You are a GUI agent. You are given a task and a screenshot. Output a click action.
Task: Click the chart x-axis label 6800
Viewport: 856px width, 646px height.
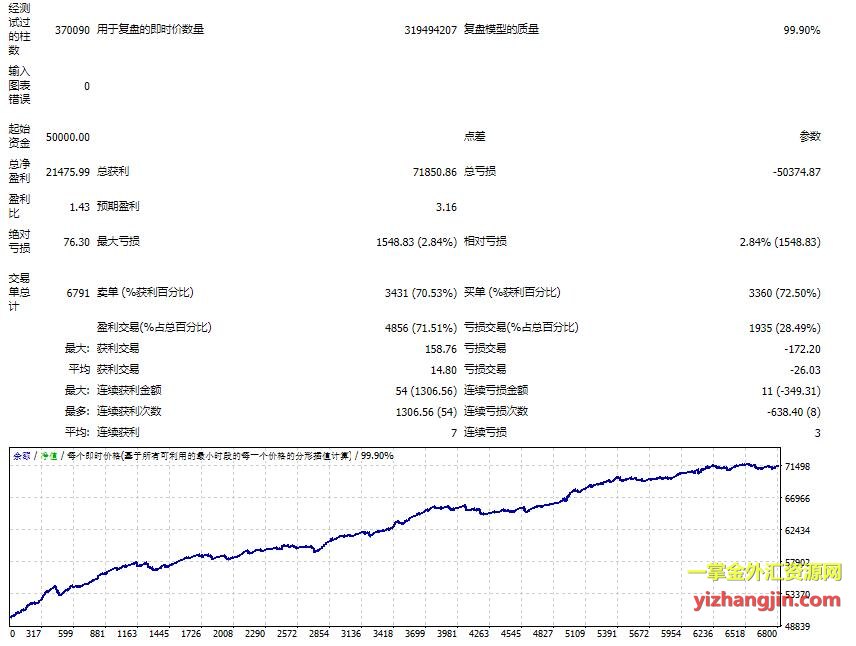[766, 633]
